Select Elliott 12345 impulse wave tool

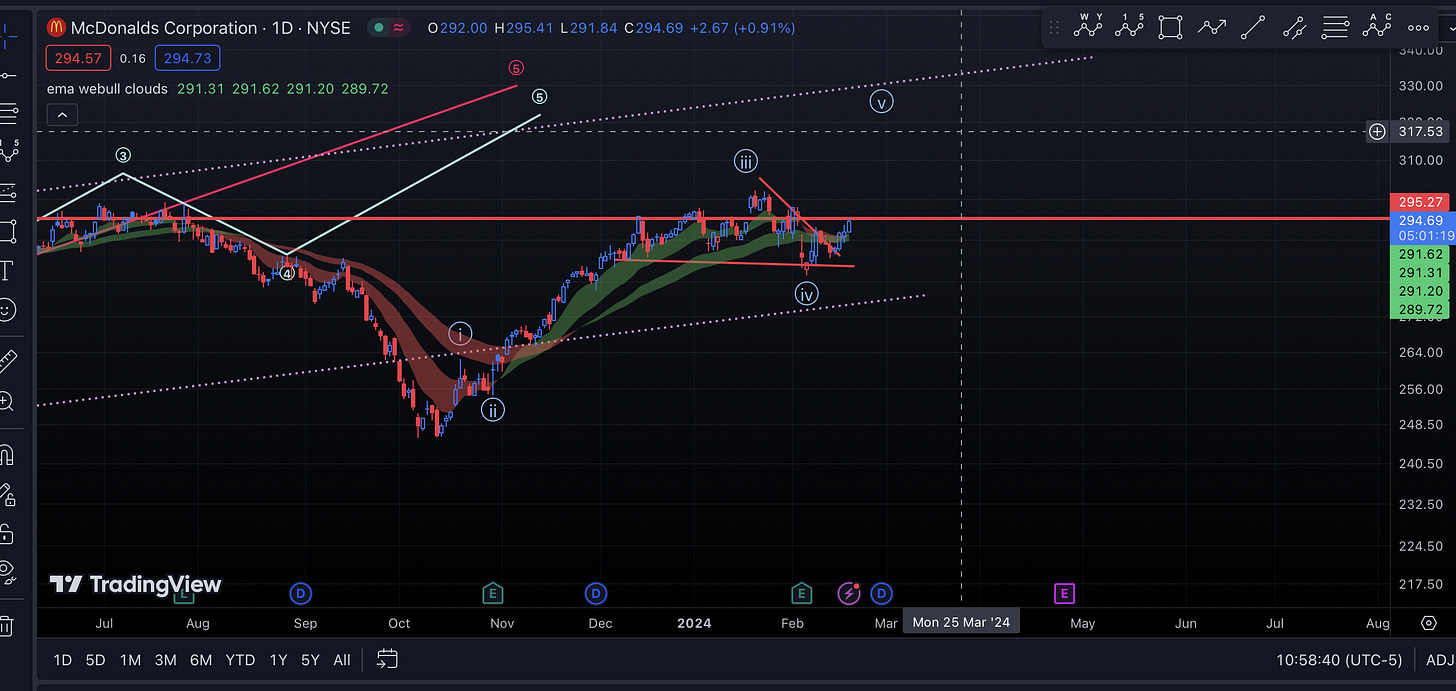click(1129, 27)
